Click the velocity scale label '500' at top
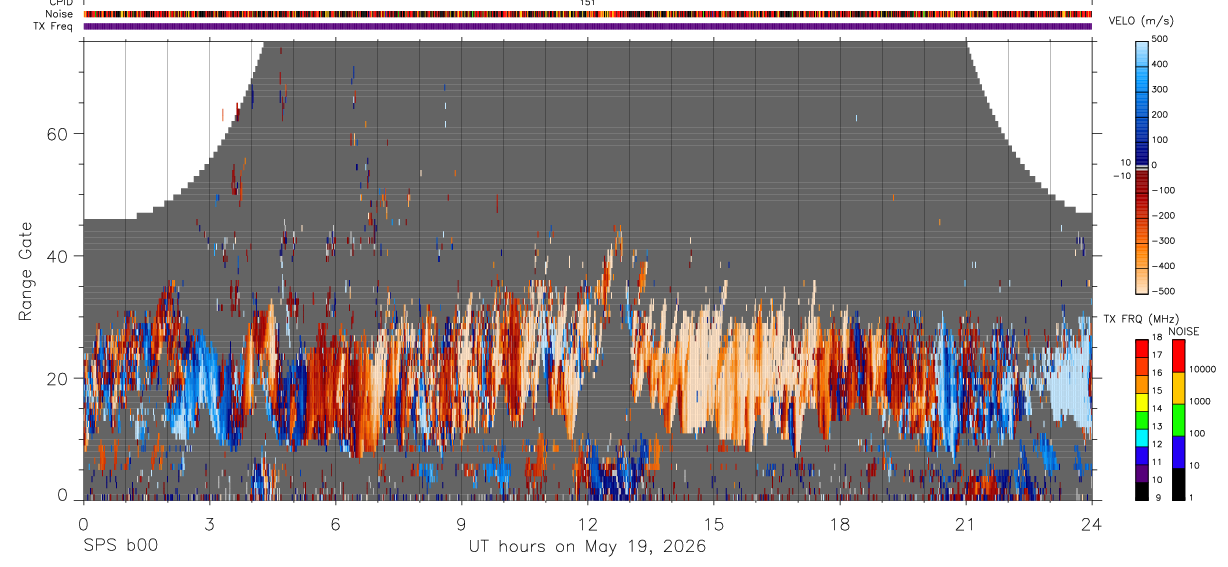Screen dimensions: 1228x567 click(x=1161, y=39)
